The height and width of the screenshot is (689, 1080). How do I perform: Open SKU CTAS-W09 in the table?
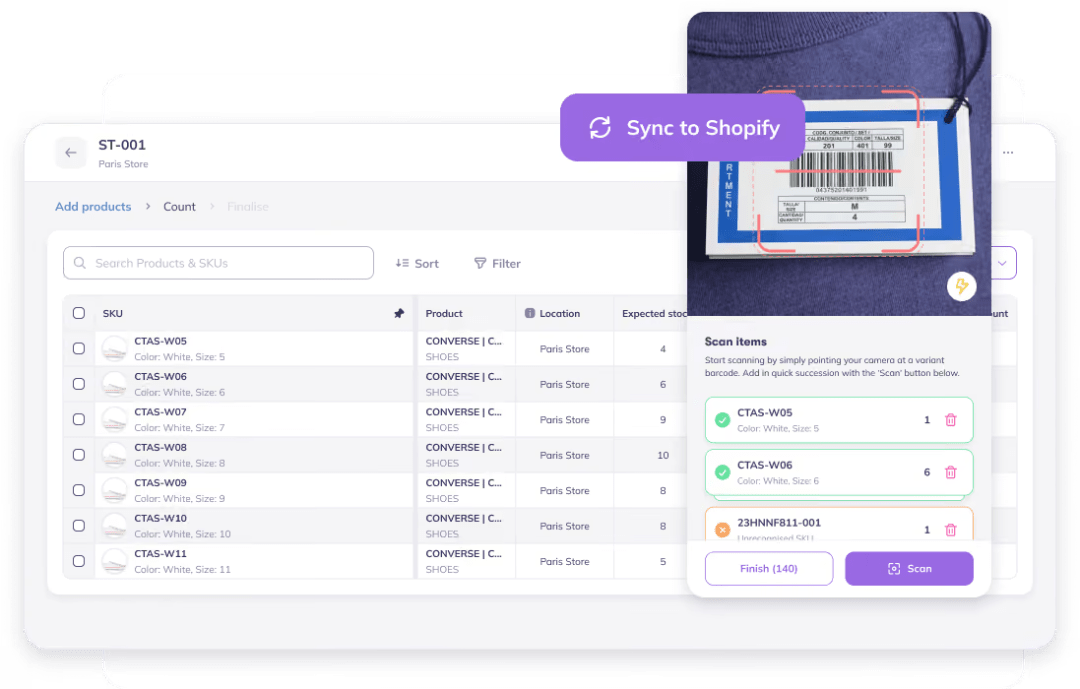point(160,483)
